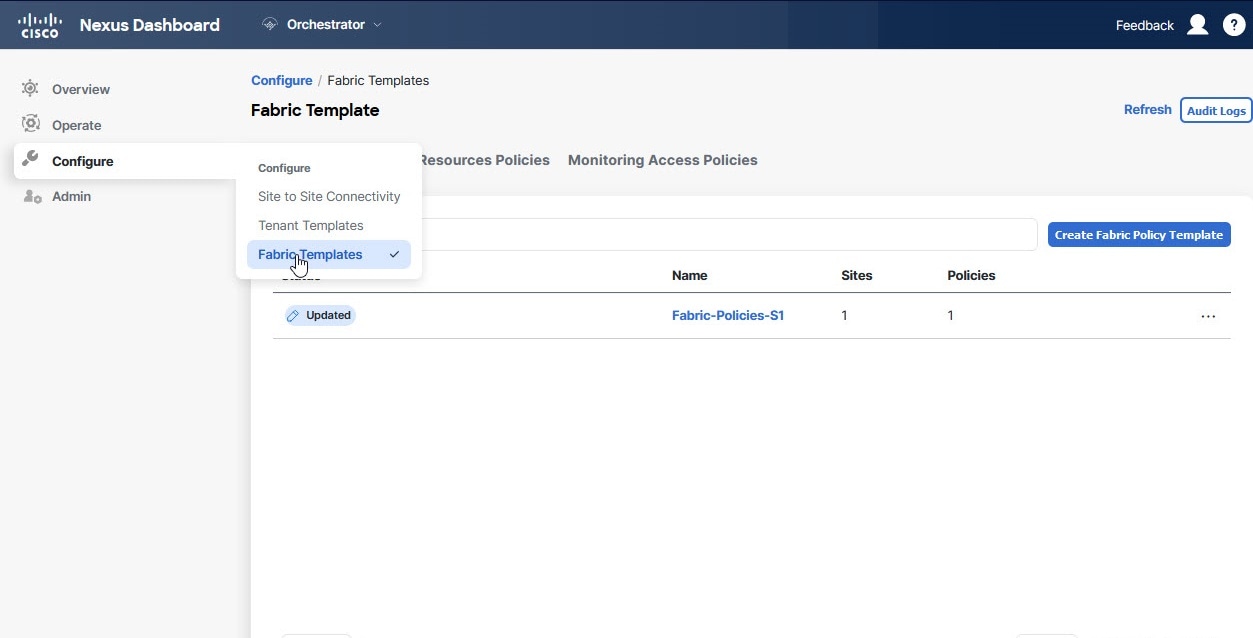
Task: Click the Sites column header
Action: (x=857, y=275)
